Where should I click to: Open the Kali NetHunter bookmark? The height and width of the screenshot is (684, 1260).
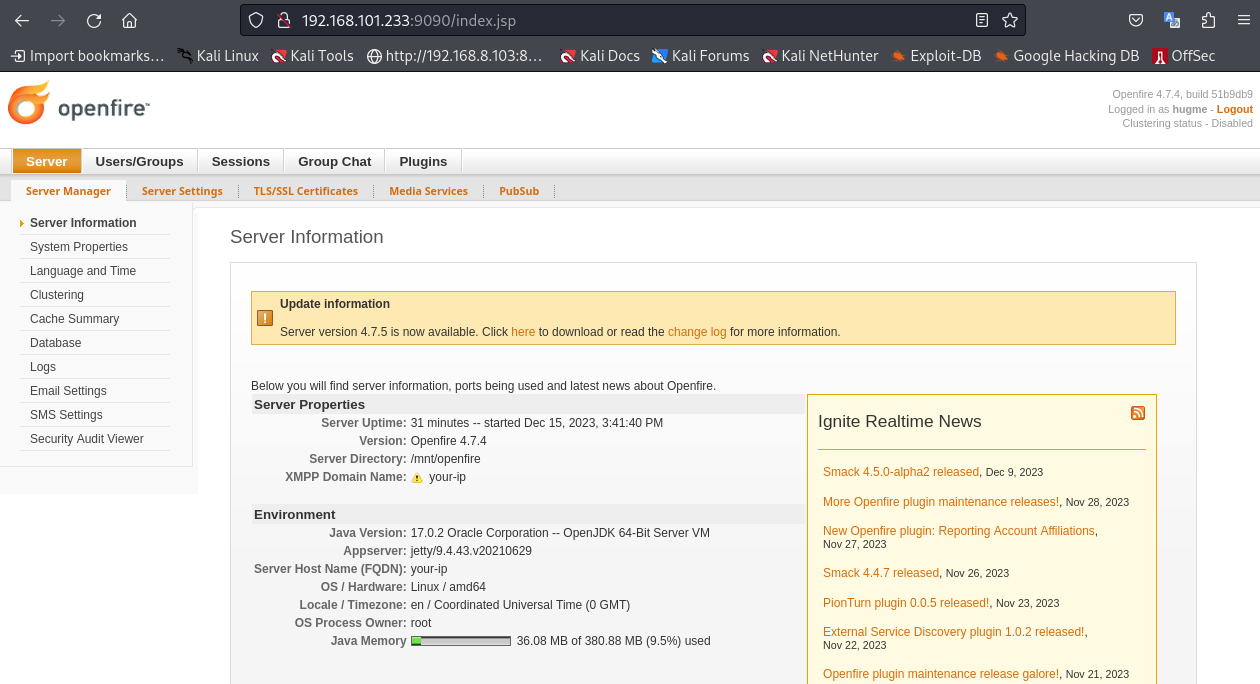[x=820, y=56]
